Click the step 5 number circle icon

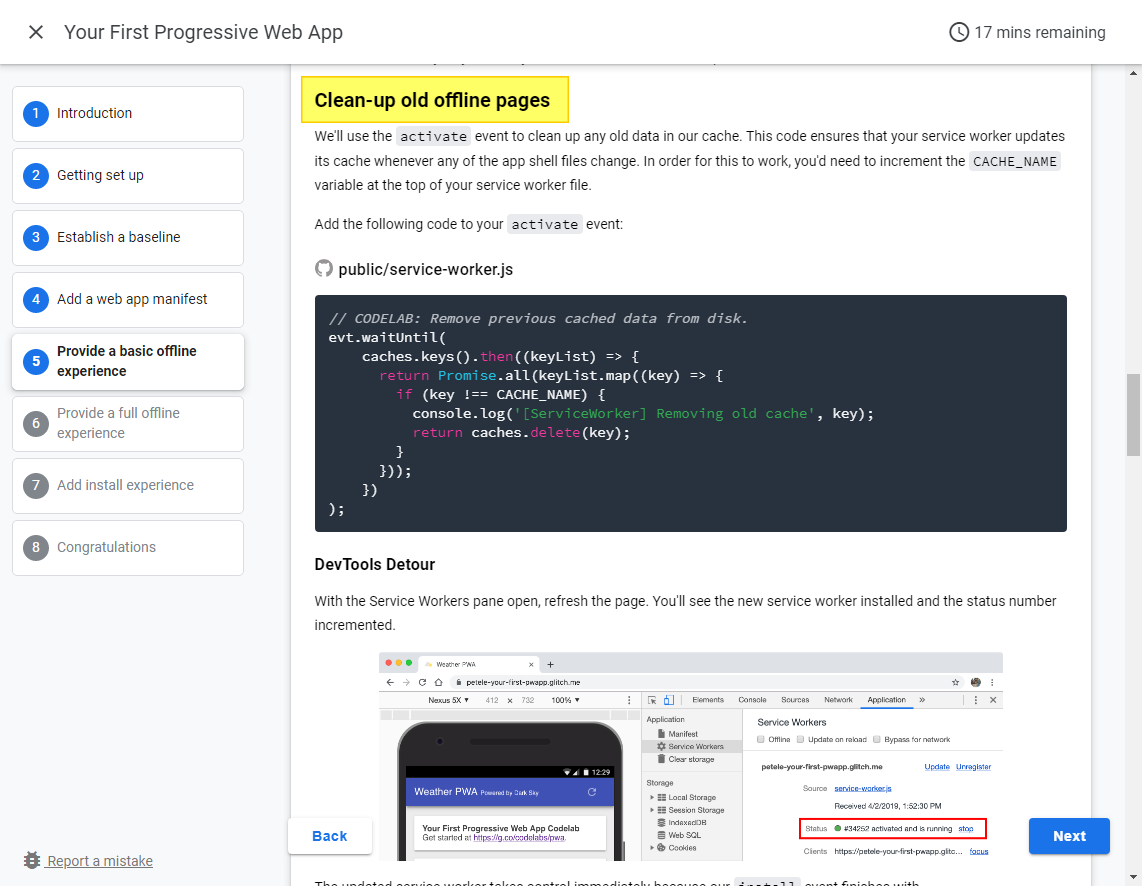36,362
